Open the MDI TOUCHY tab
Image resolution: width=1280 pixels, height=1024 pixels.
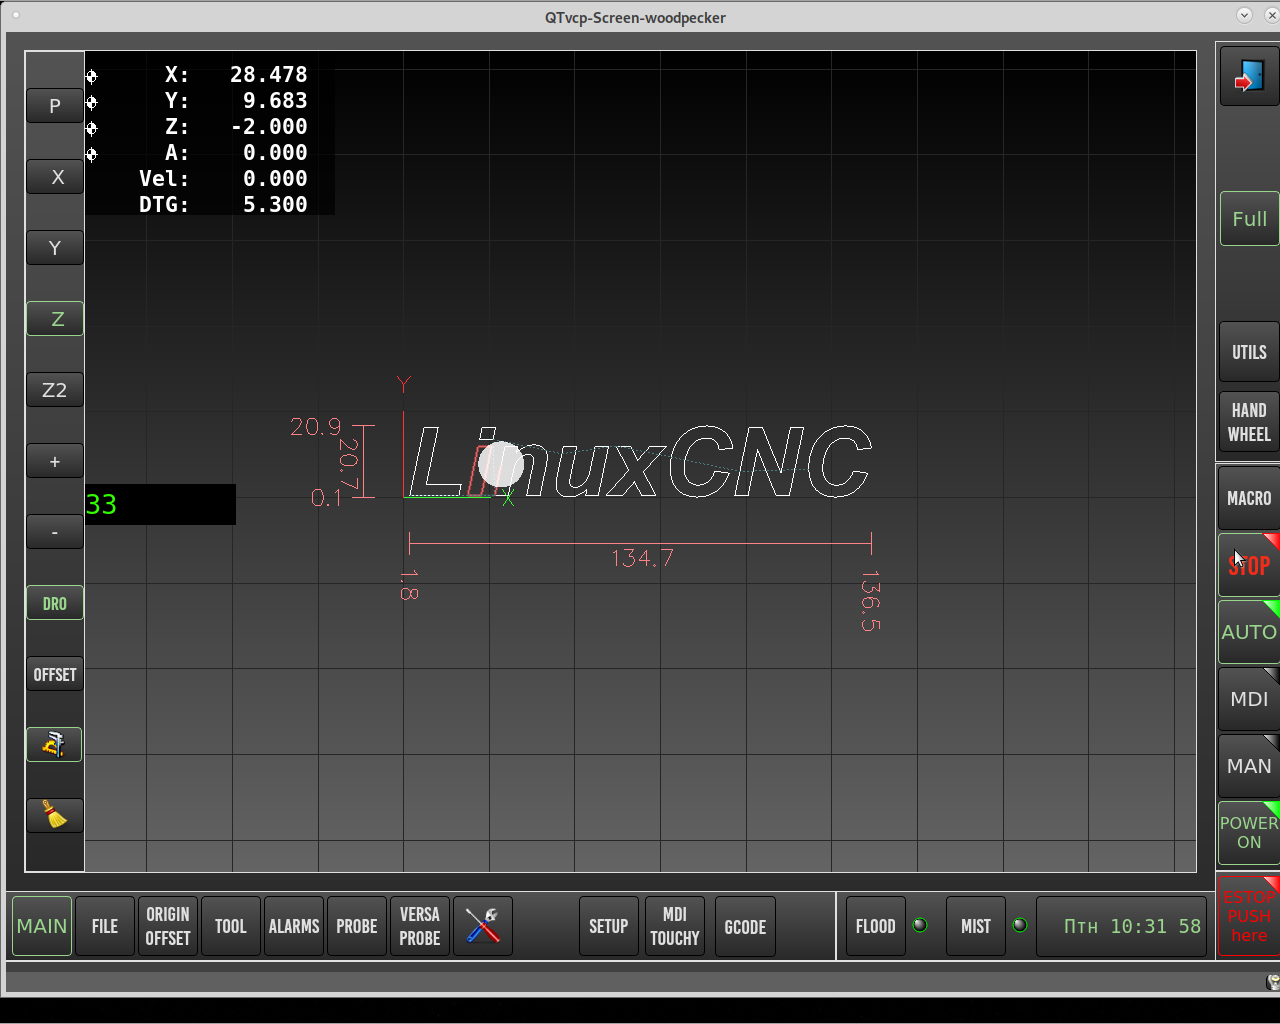pos(675,926)
